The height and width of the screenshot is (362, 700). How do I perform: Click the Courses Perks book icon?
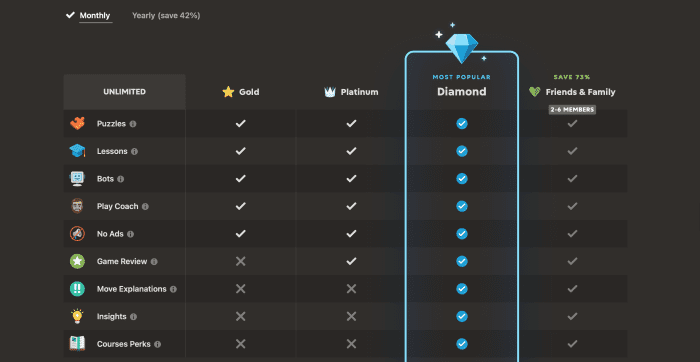77,344
